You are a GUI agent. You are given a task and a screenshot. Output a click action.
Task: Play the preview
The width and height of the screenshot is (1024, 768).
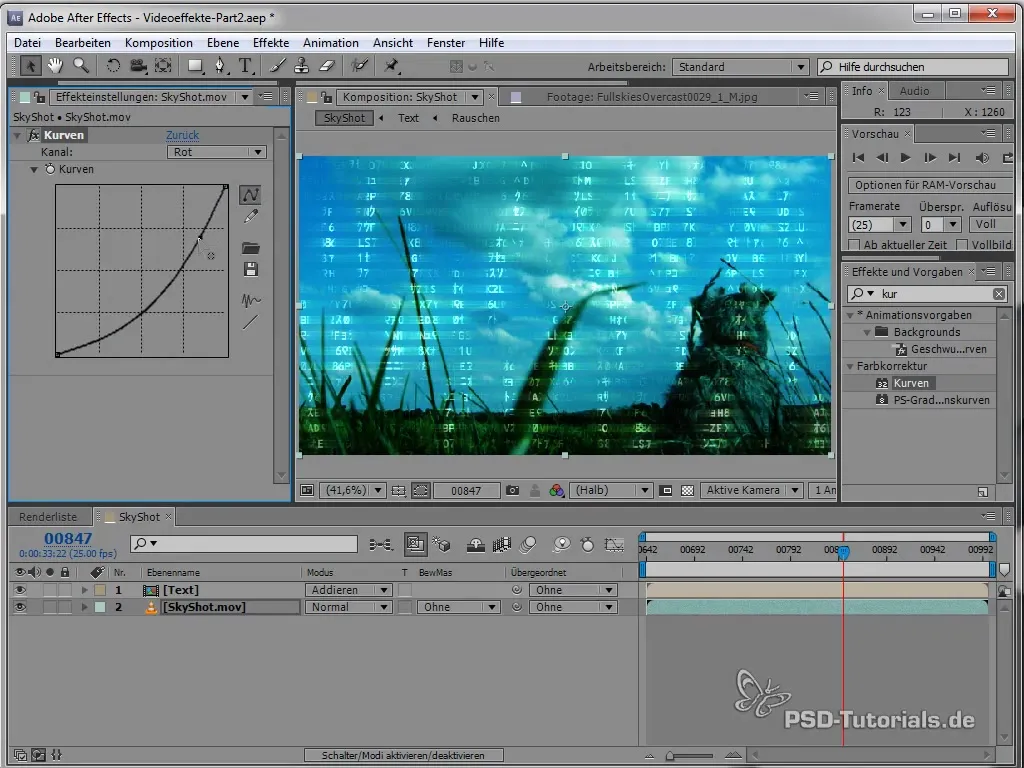905,157
